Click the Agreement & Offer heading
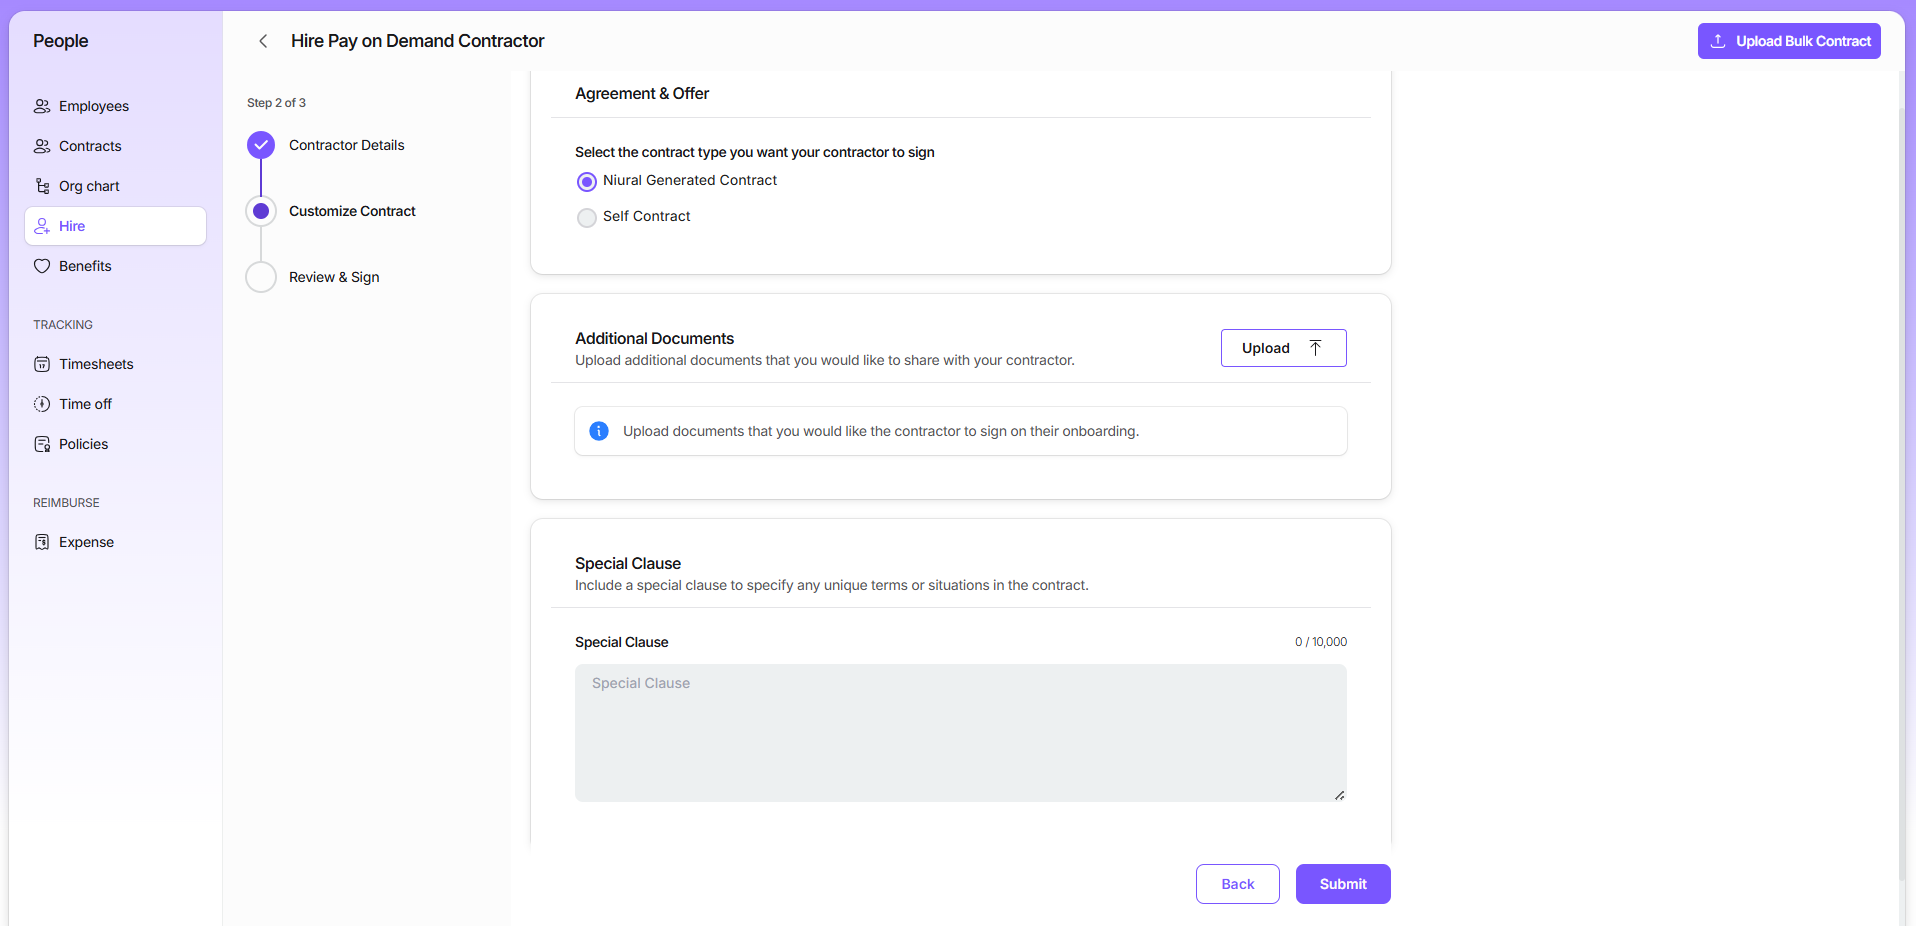Viewport: 1916px width, 926px height. tap(642, 93)
